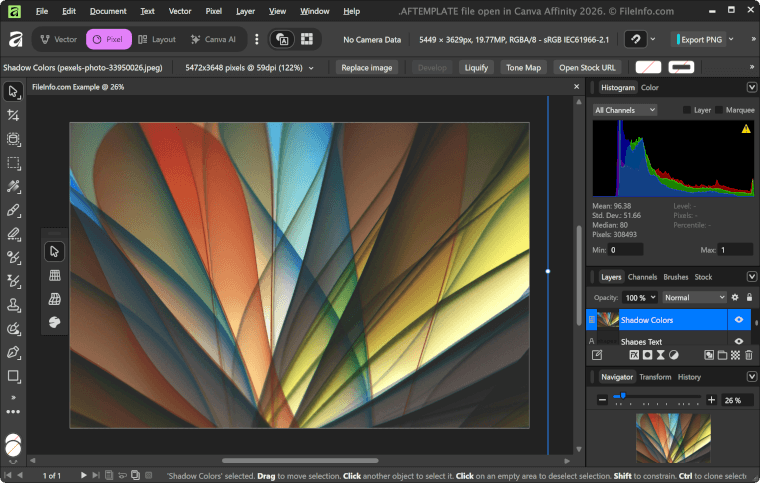Viewport: 760px width, 483px height.
Task: Click Open Stock URL button
Action: click(x=587, y=68)
